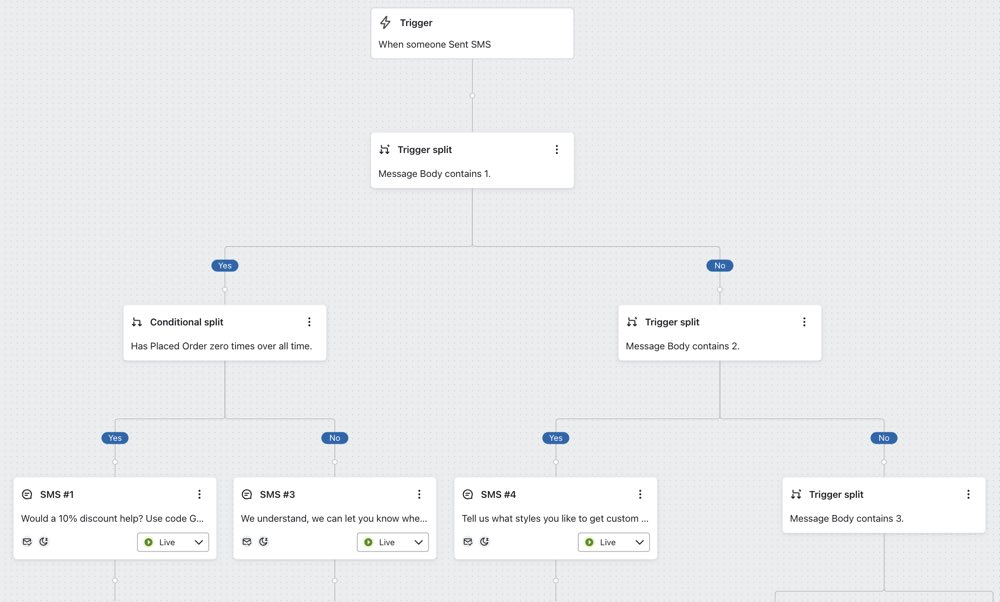Open more options on the "Message Body contains 2" split

[804, 322]
